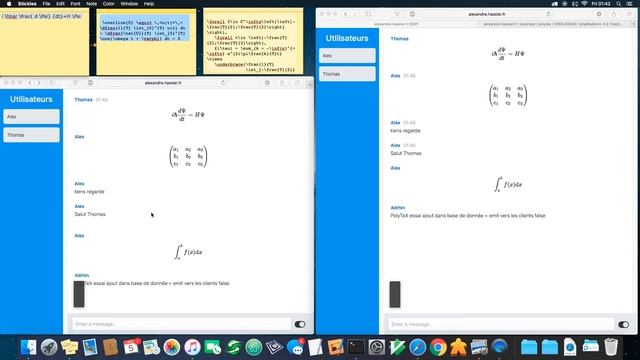Click the address bar in the left Safari window
640x360 pixels.
click(163, 82)
